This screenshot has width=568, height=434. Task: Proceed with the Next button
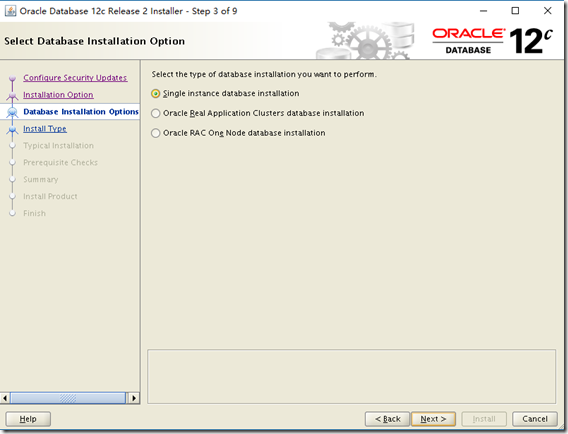(x=433, y=419)
